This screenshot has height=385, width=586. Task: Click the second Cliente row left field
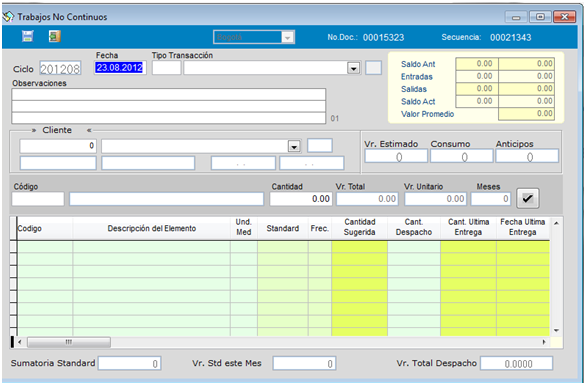pyautogui.click(x=58, y=163)
